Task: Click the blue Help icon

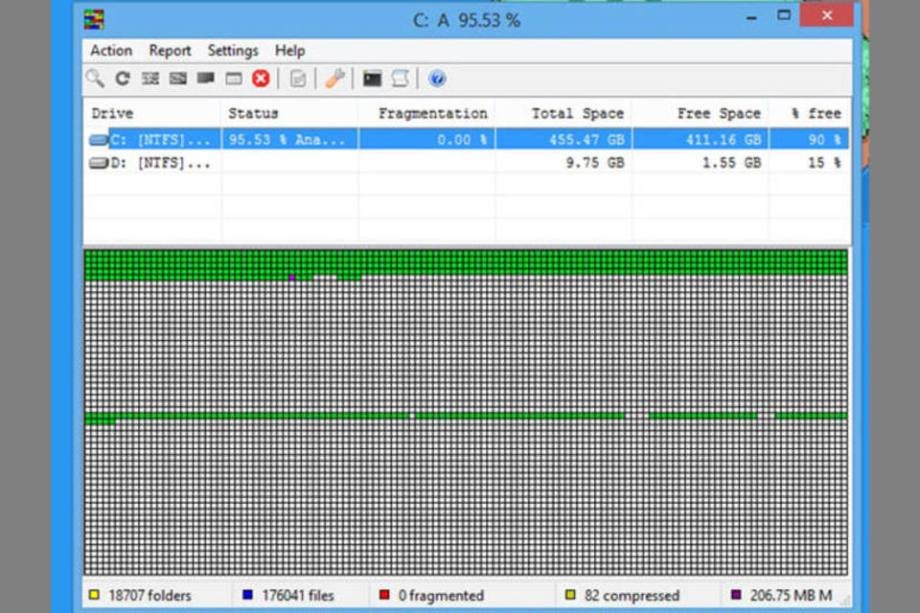Action: coord(437,78)
